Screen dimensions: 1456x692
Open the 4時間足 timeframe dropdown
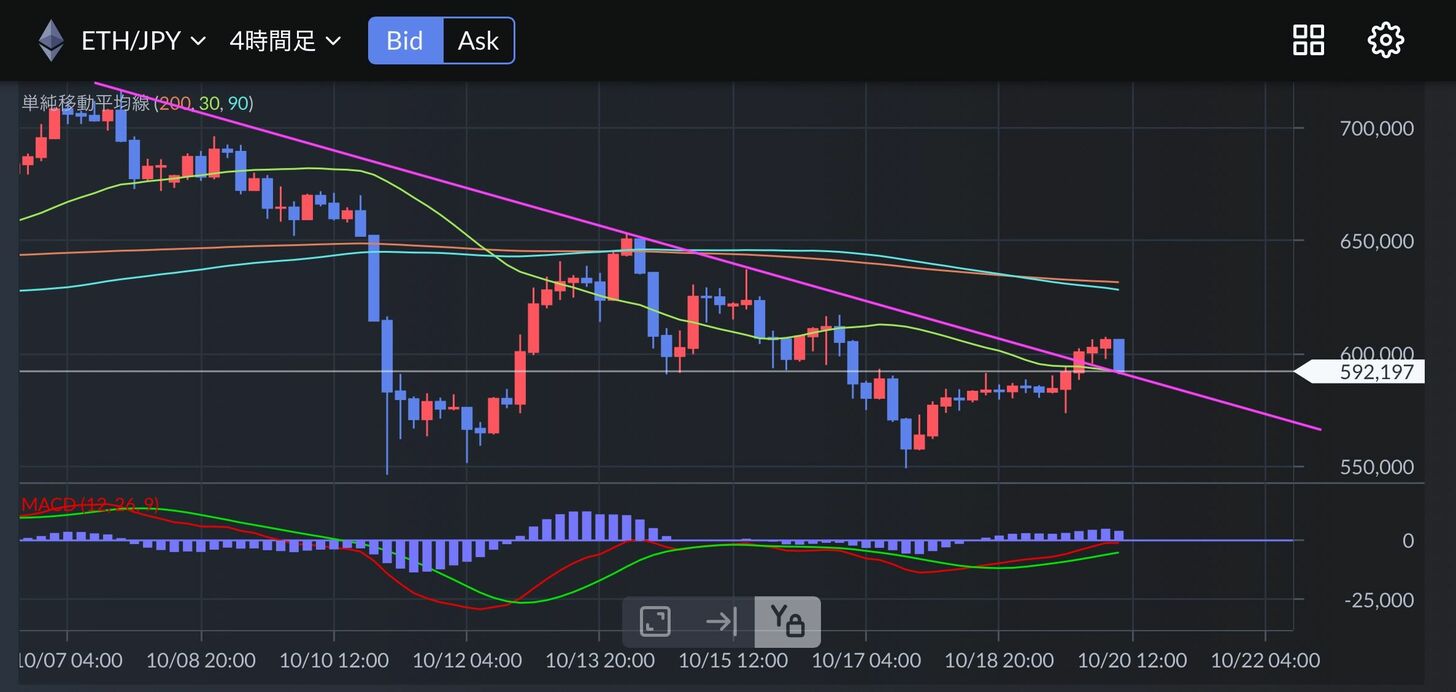pos(285,41)
